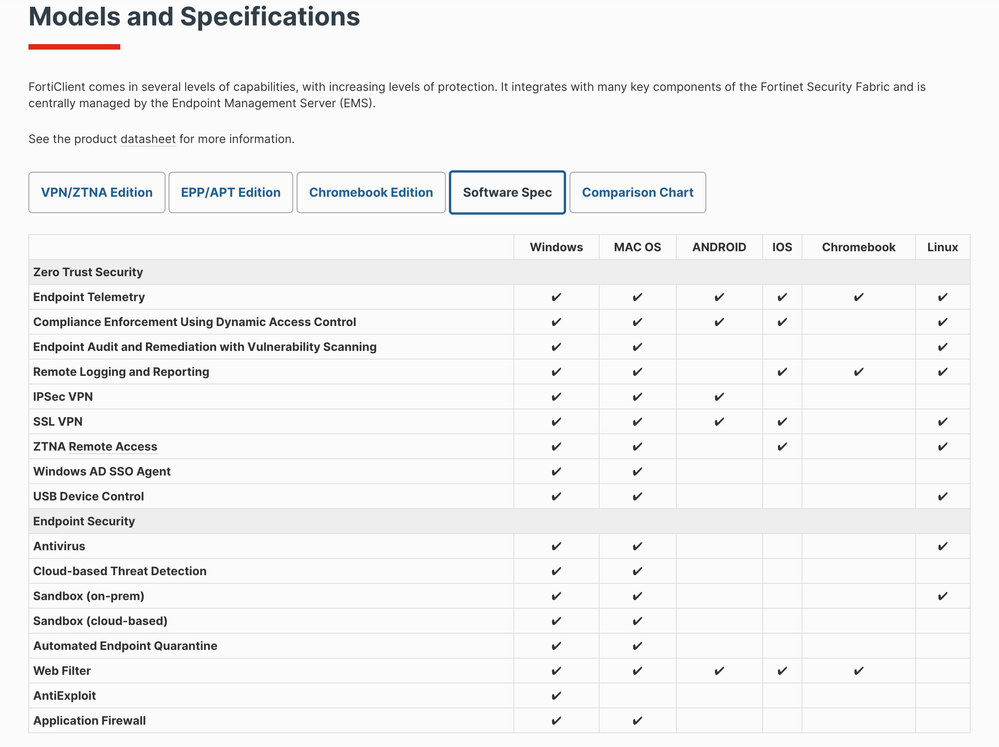Open the Comparison Chart tab

[637, 193]
